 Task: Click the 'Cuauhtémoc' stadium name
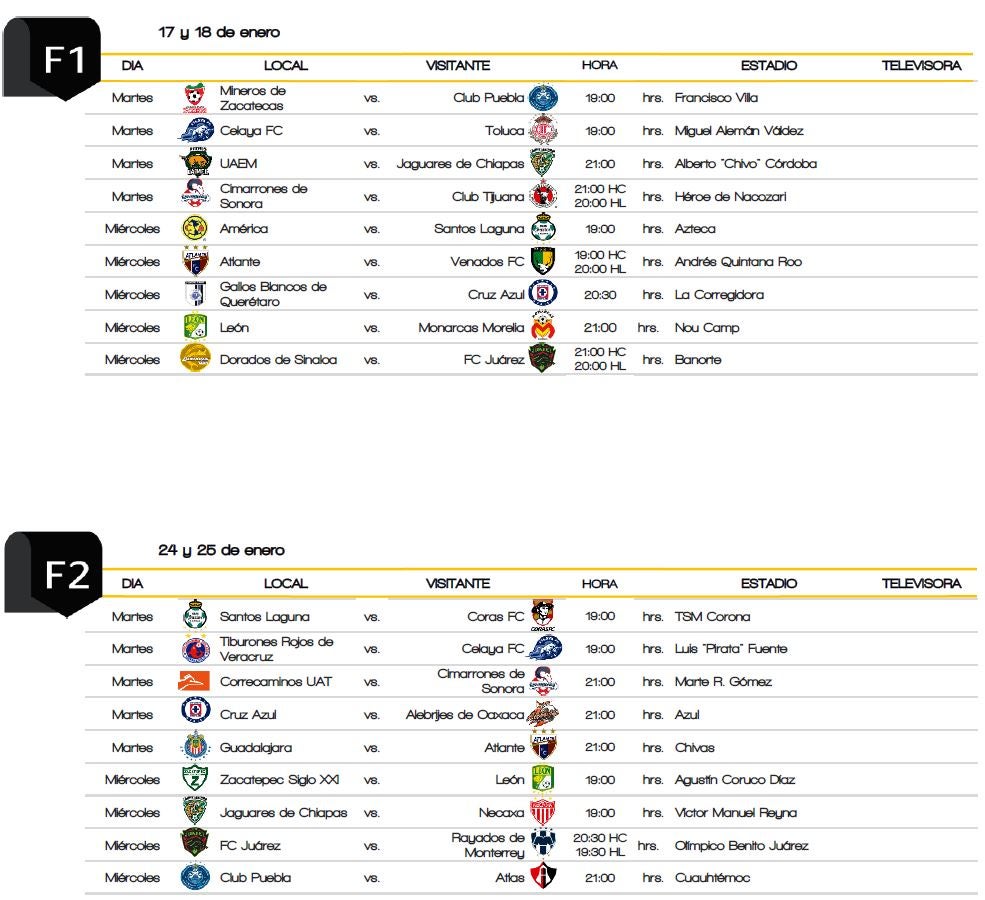coord(712,878)
